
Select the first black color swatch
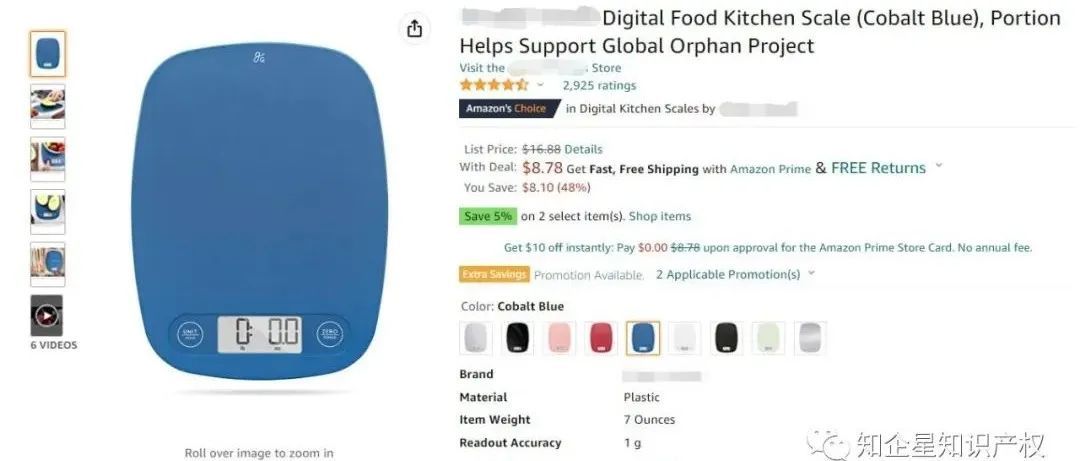click(x=517, y=338)
